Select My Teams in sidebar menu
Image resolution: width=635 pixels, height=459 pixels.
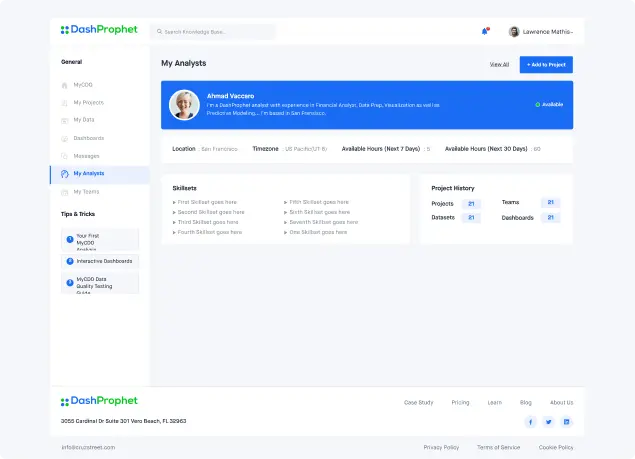(x=86, y=191)
